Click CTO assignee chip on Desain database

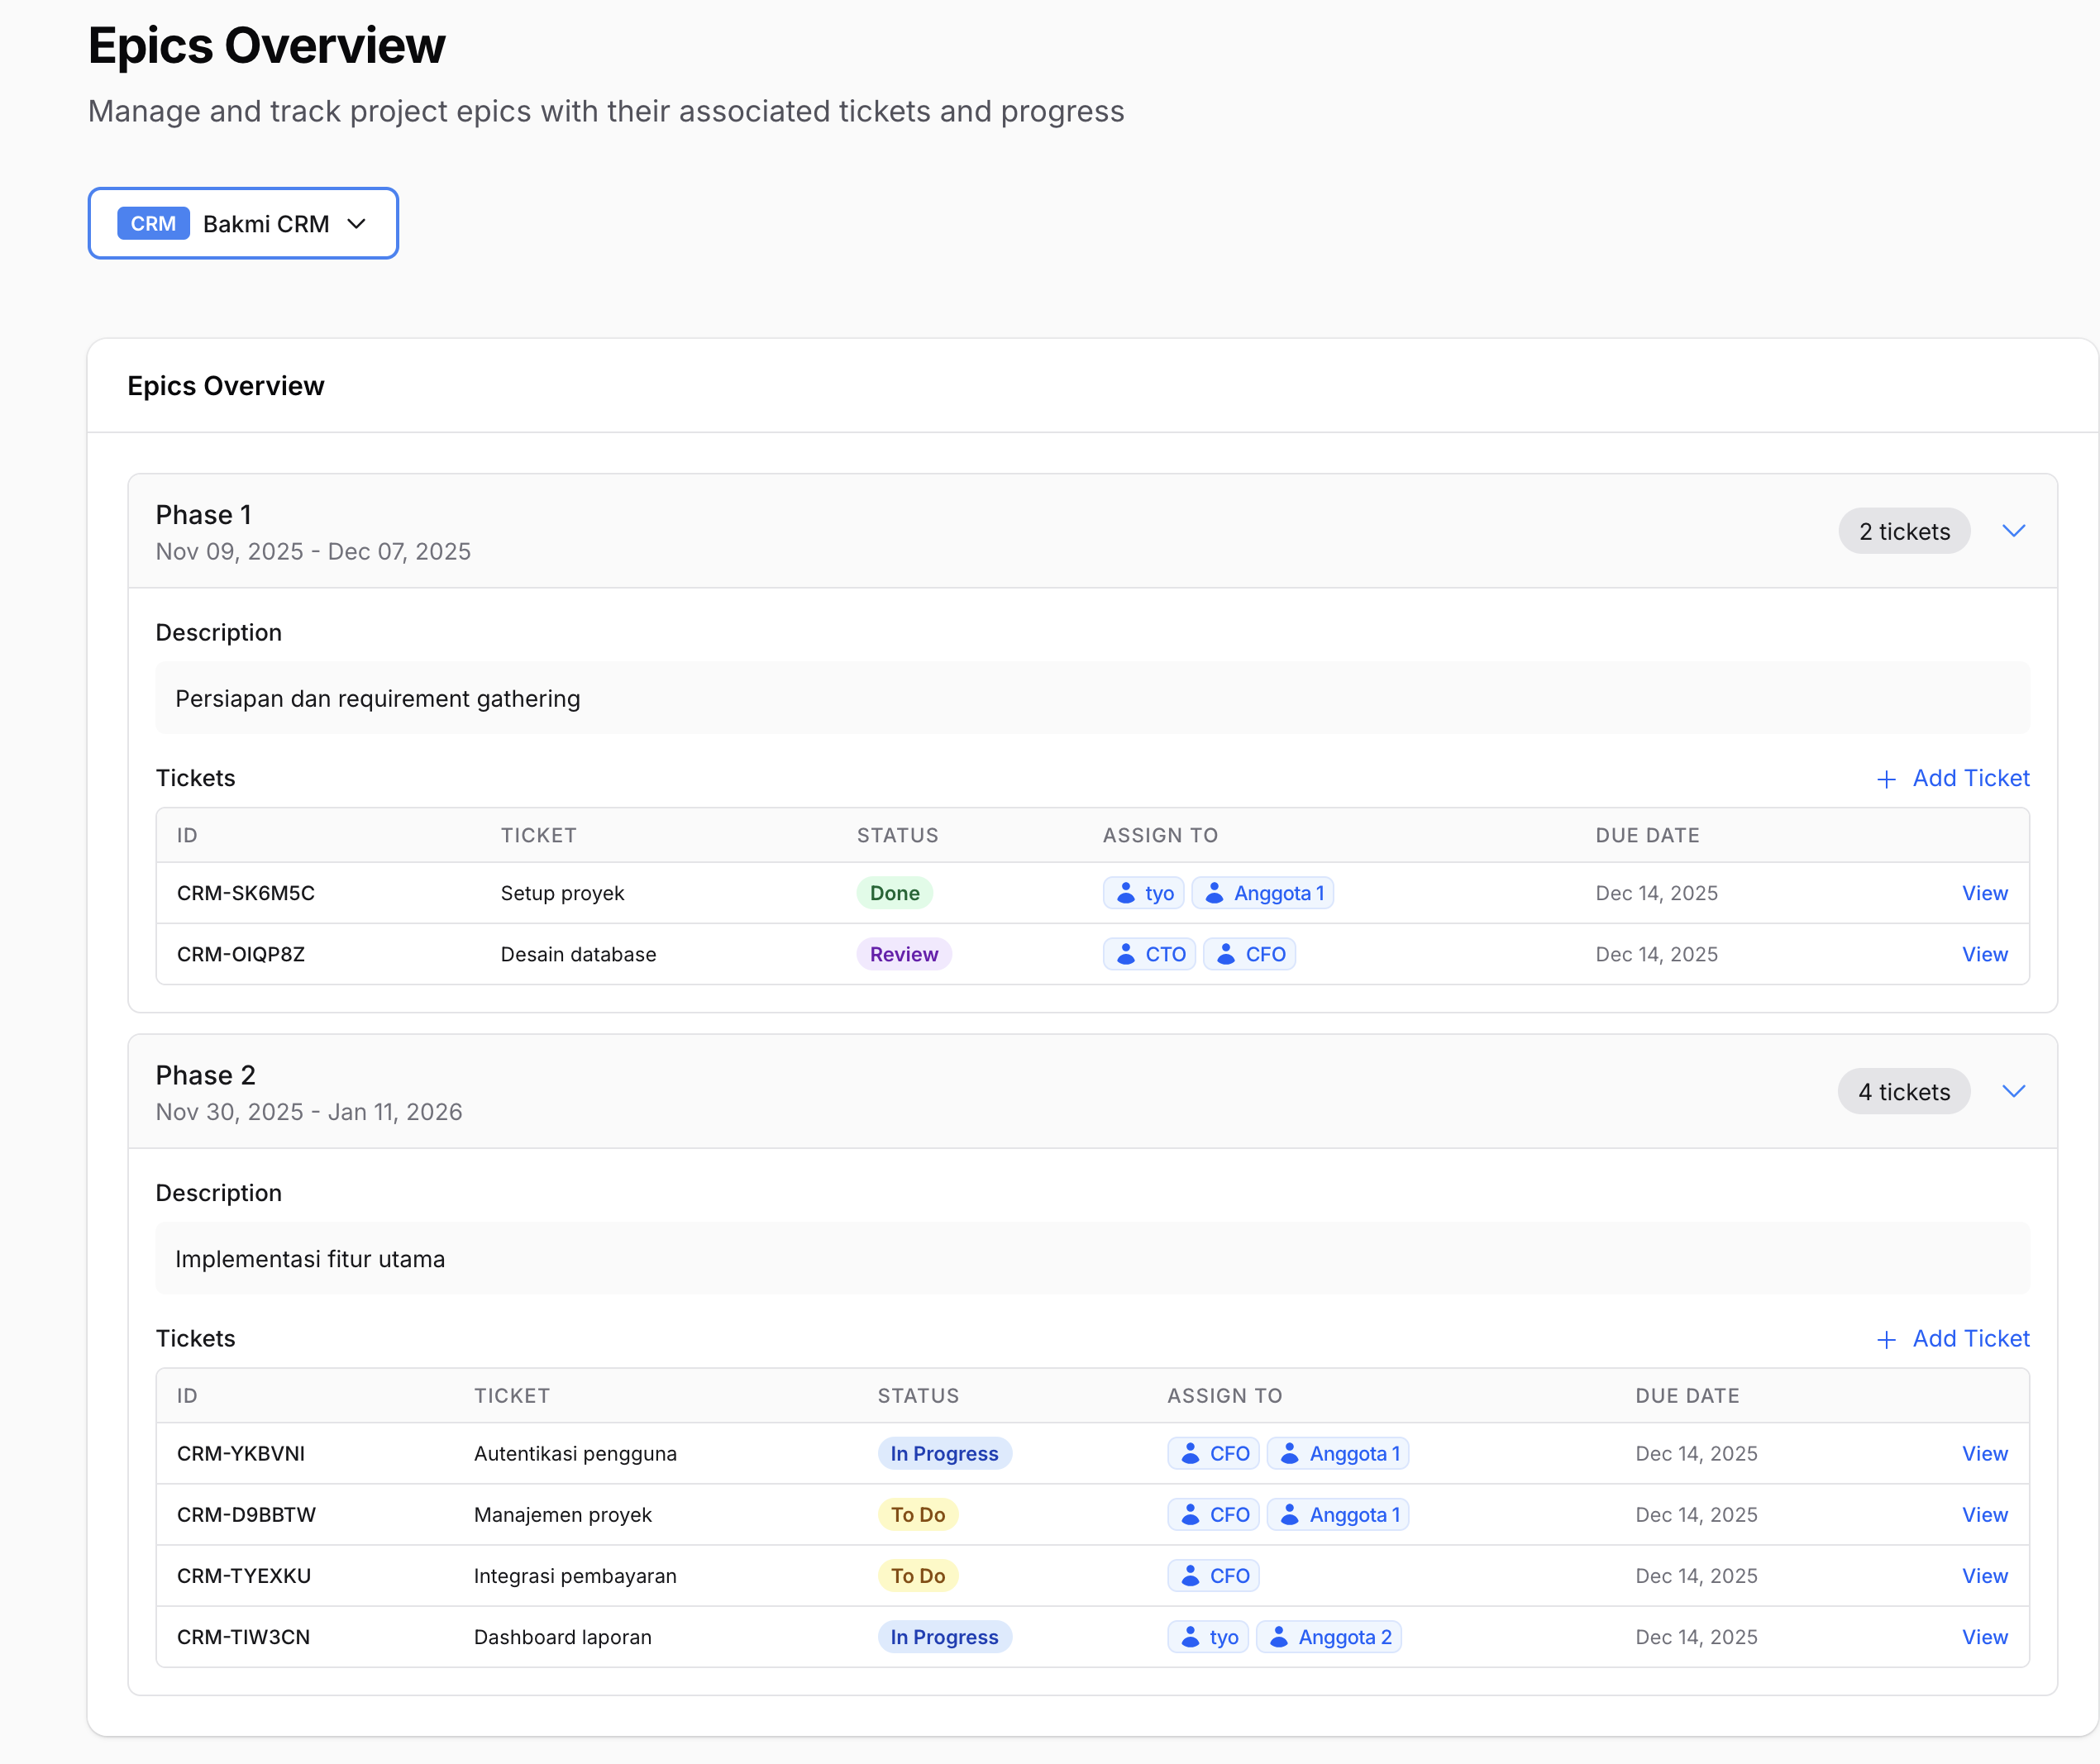(x=1150, y=954)
